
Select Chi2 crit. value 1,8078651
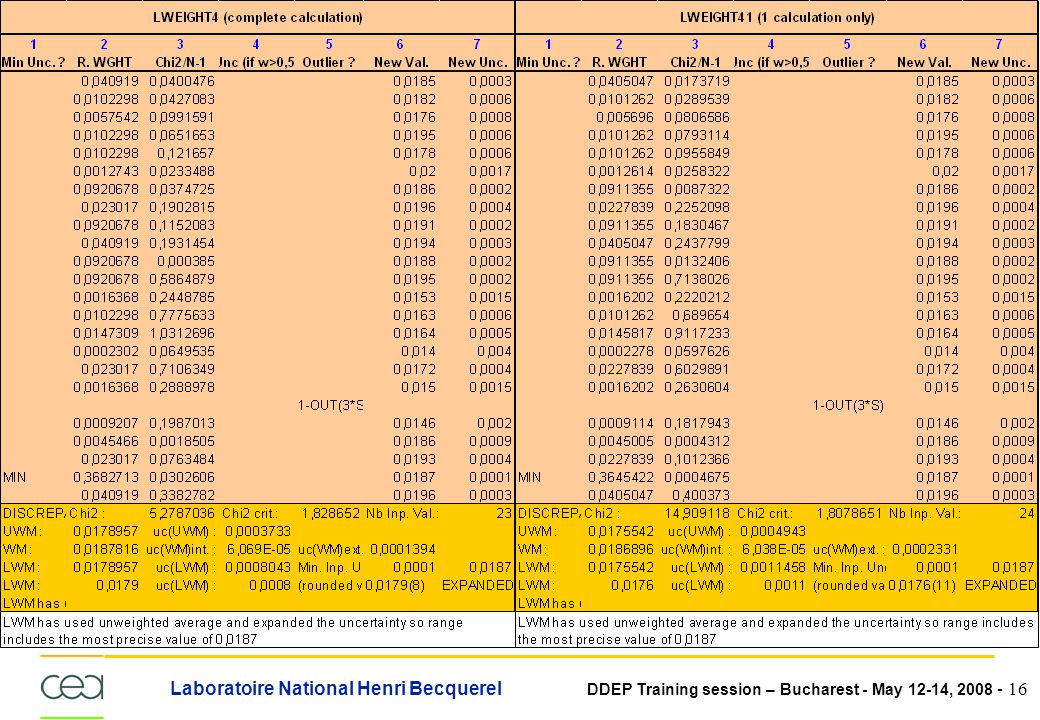(849, 513)
